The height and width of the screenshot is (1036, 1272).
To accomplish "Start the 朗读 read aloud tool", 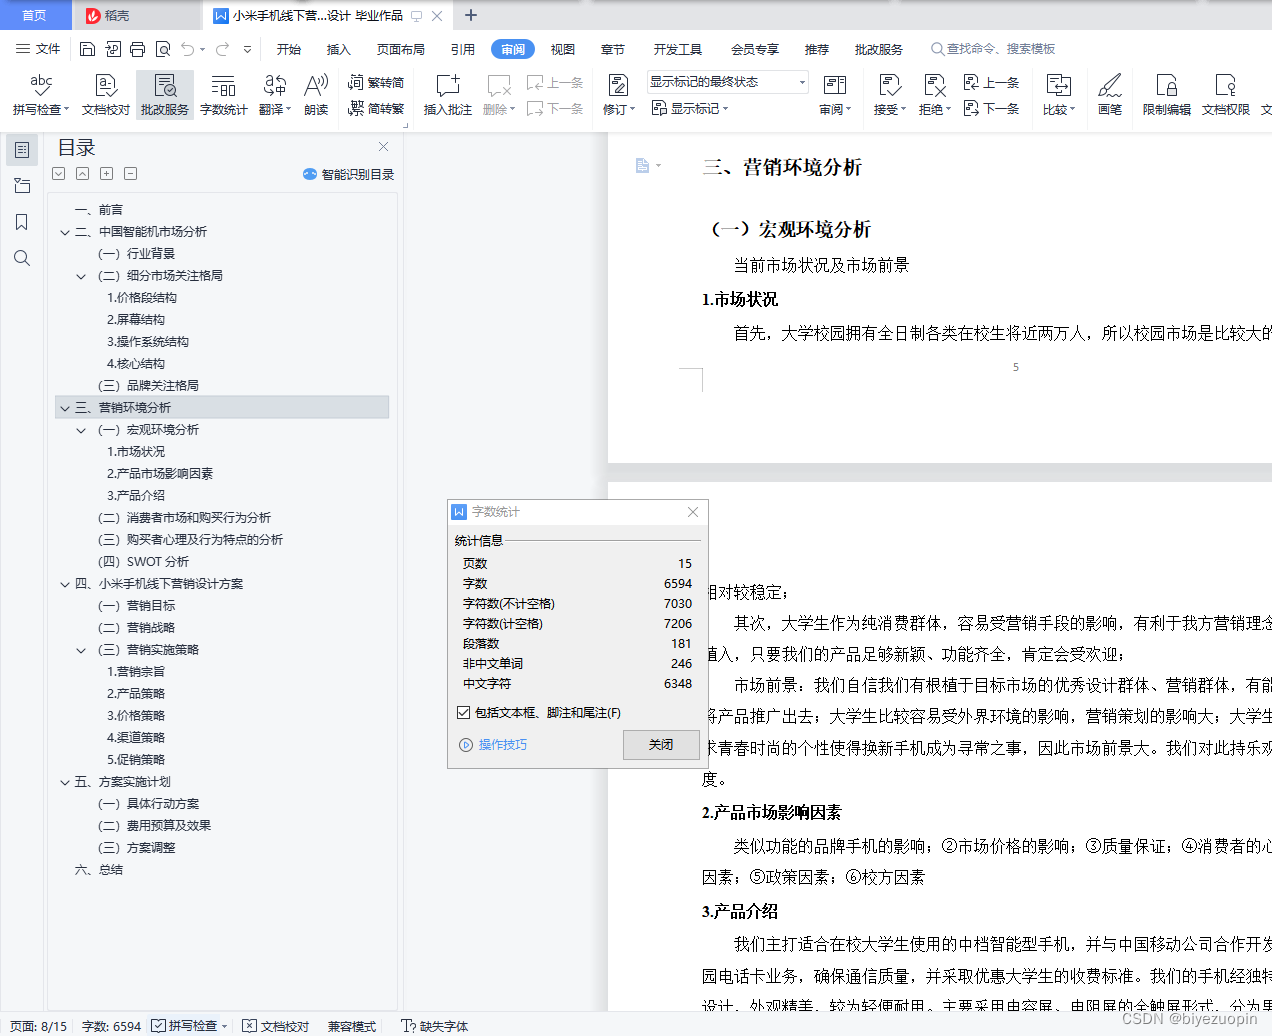I will click(316, 95).
